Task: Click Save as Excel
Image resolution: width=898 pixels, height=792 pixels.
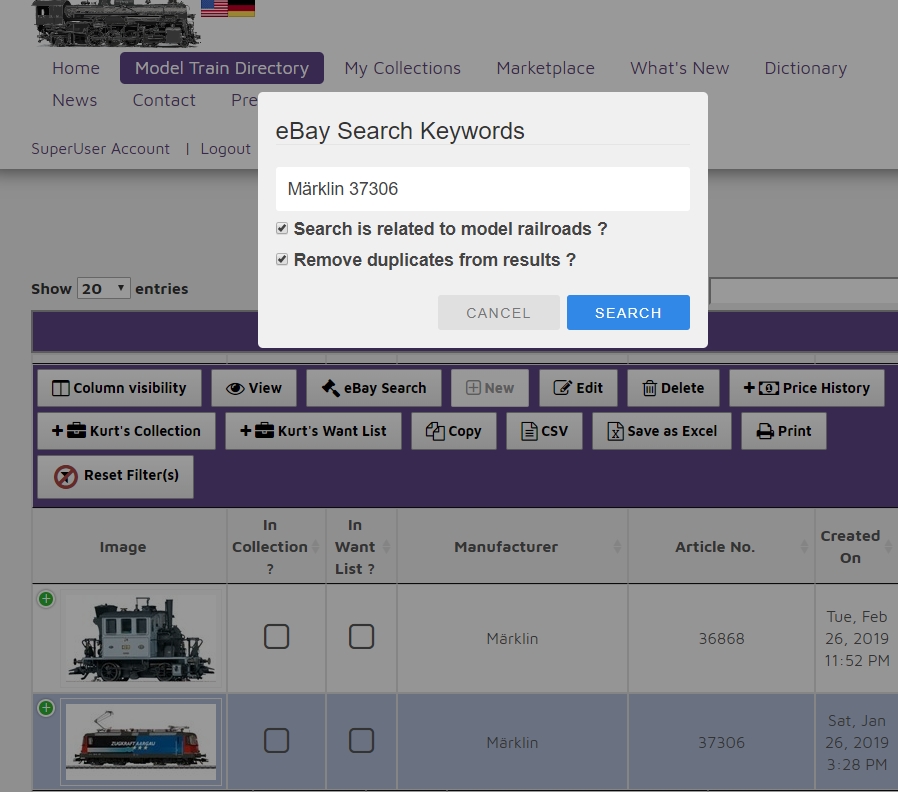Action: click(662, 431)
